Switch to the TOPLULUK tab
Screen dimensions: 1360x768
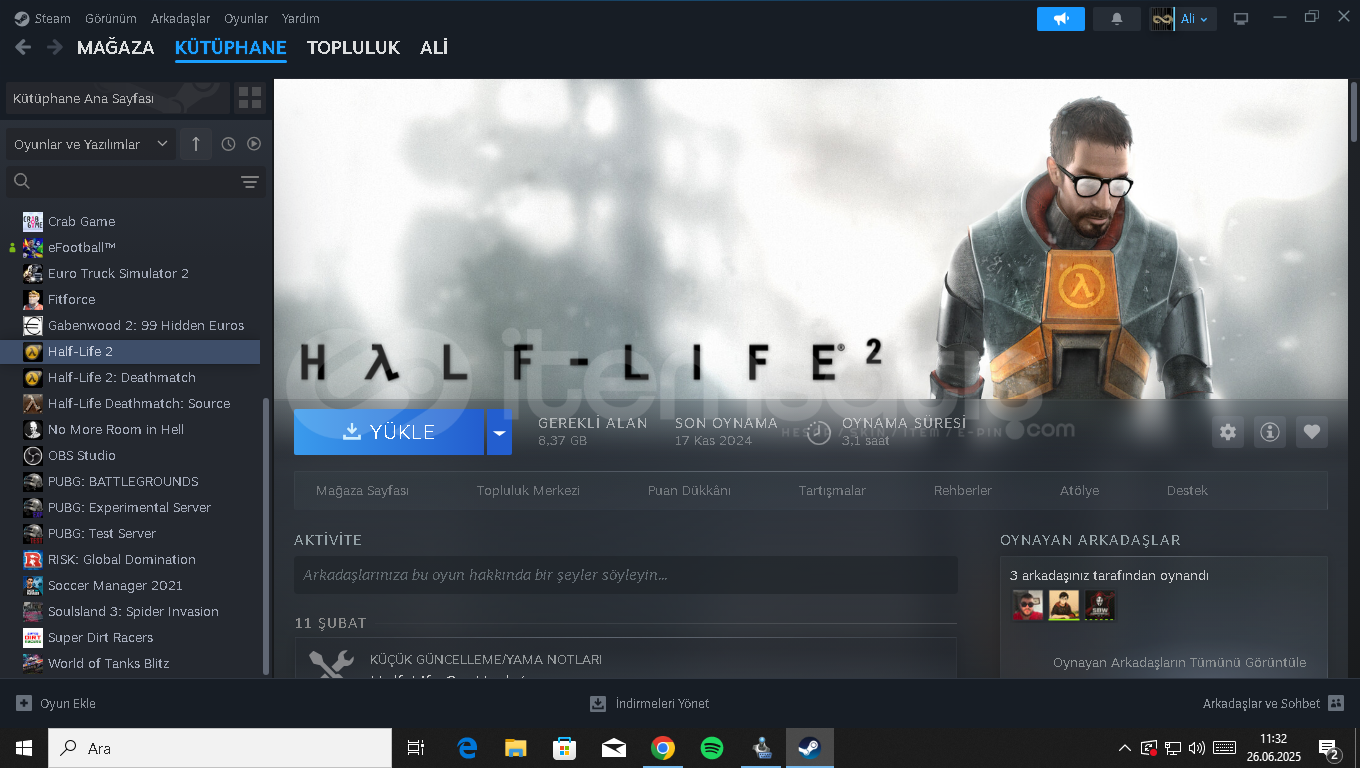[x=353, y=48]
